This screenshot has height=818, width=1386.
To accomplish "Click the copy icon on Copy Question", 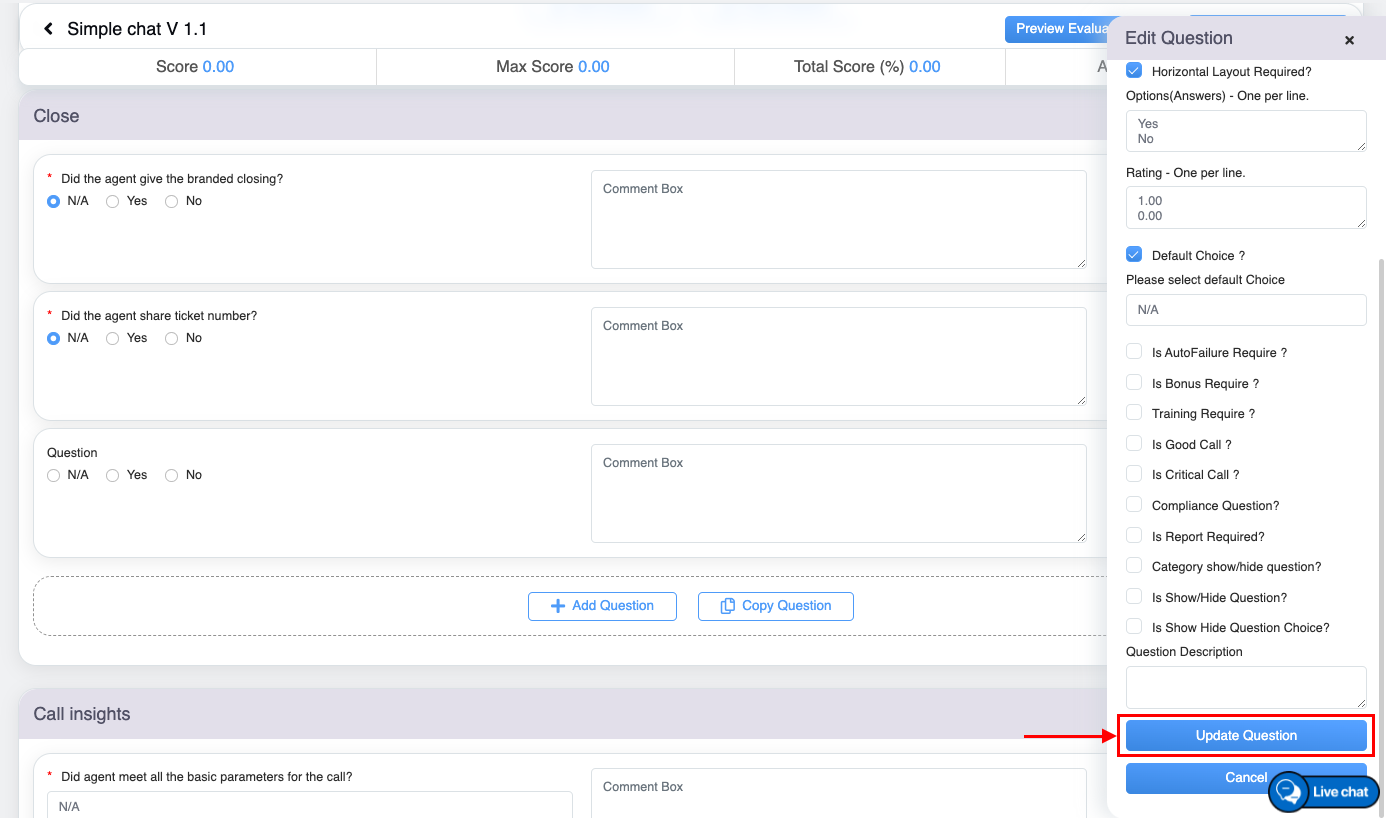I will pyautogui.click(x=728, y=606).
